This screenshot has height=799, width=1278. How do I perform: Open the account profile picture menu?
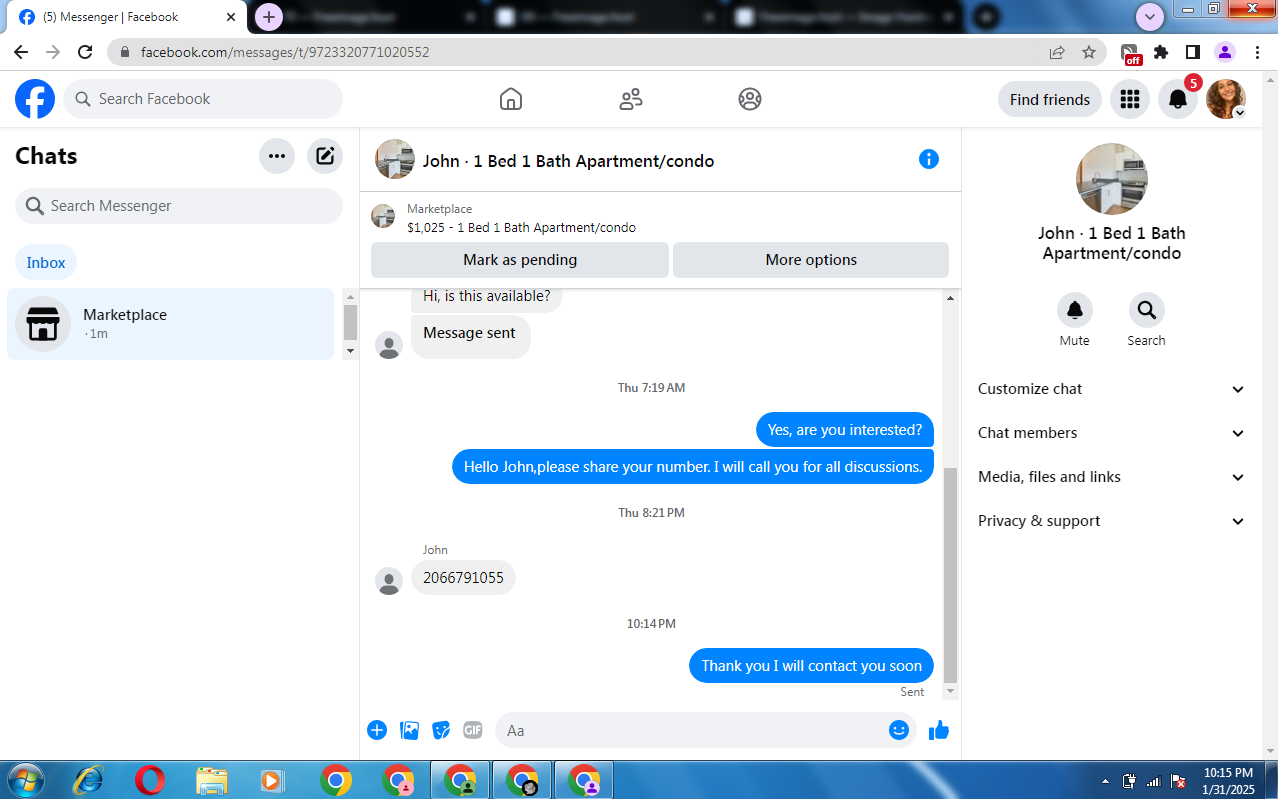1226,99
